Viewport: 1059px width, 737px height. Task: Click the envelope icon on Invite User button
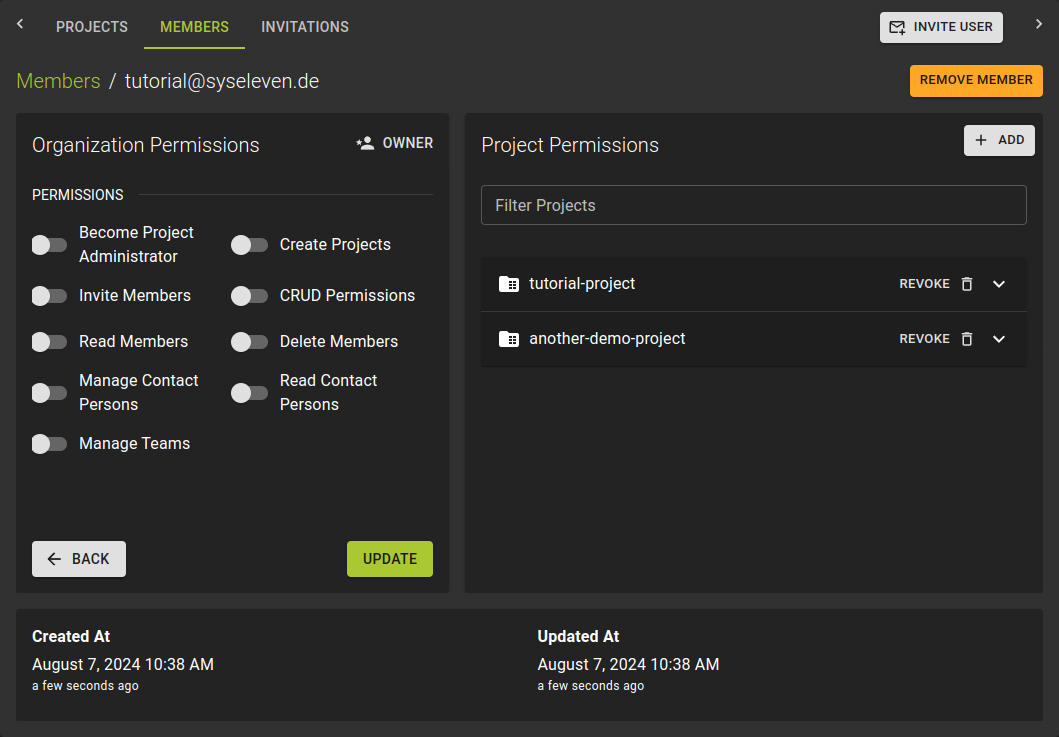(897, 27)
